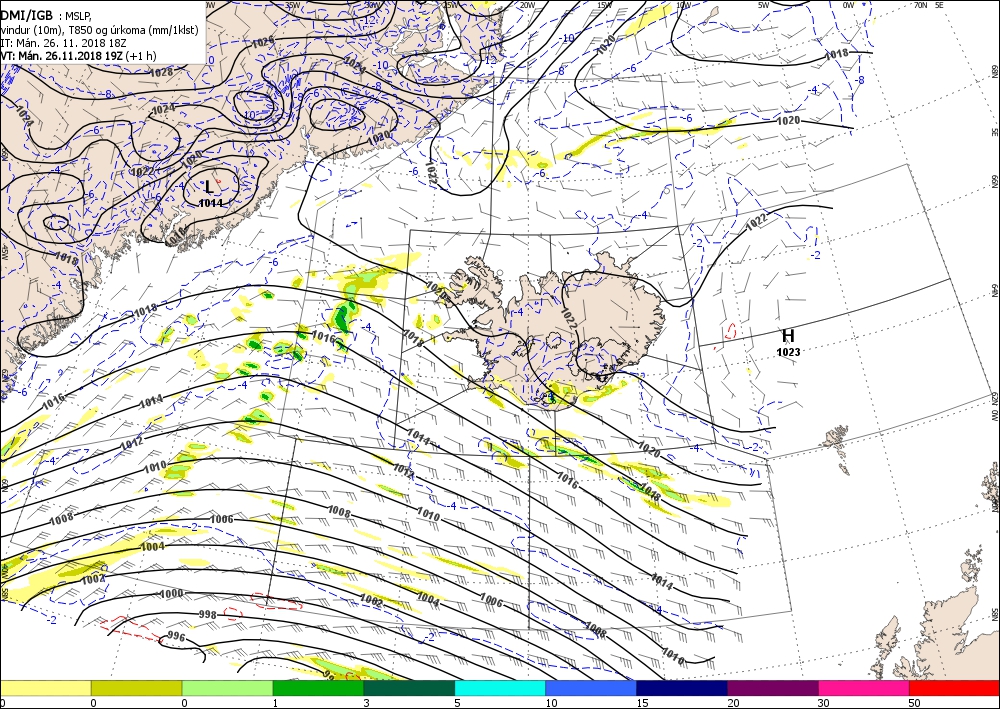This screenshot has height=709, width=1000.
Task: Pick the cyan legend swatch
Action: 500,688
